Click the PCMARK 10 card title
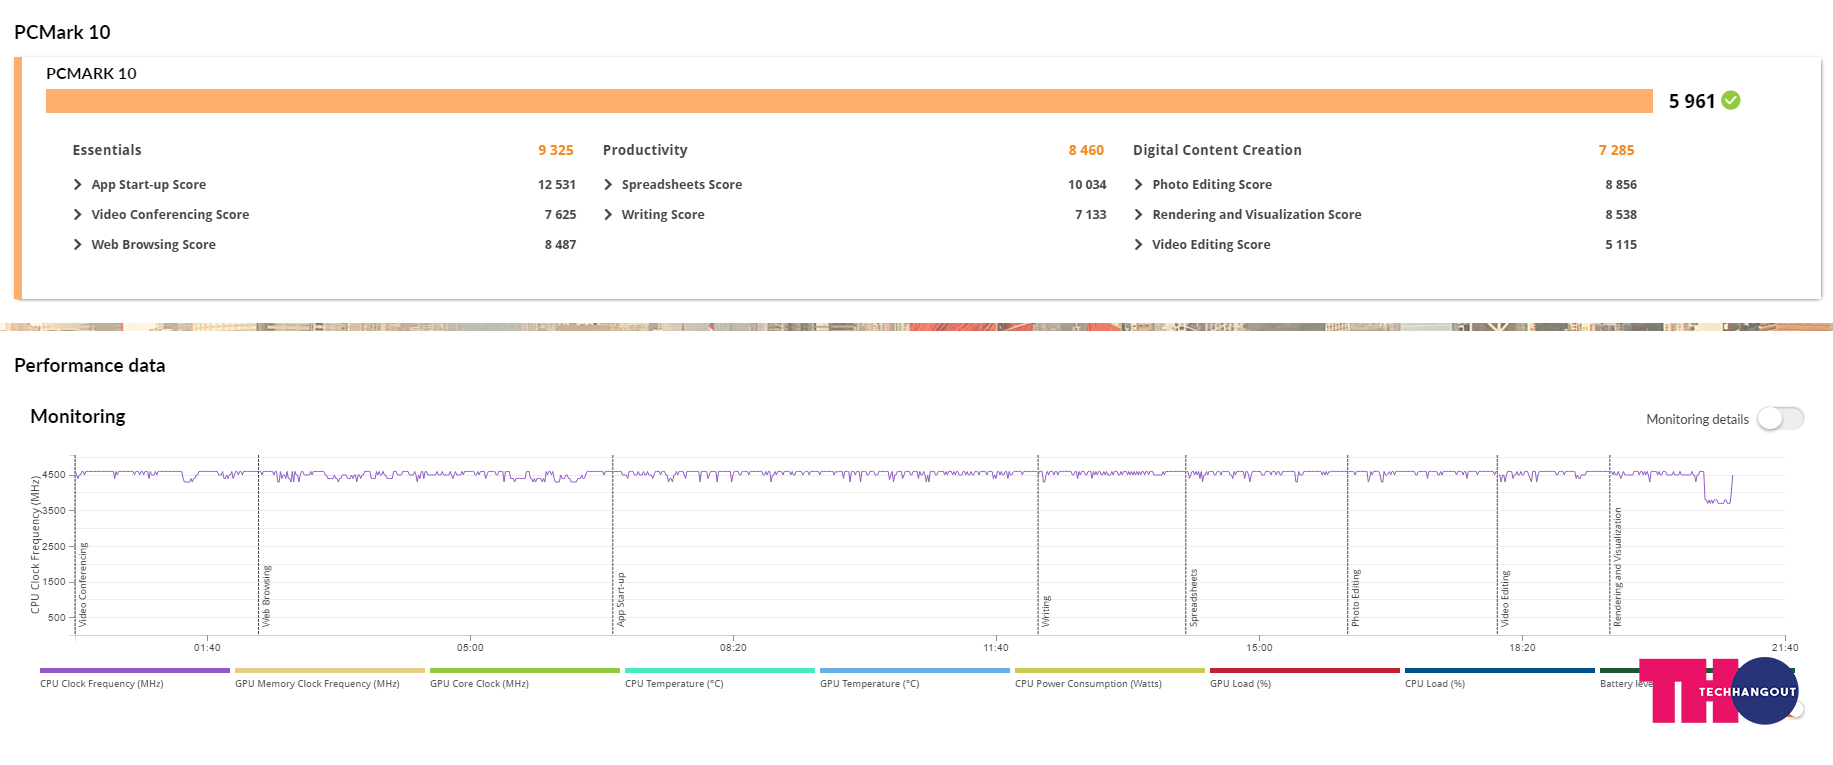Viewport: 1833px width, 765px height. point(91,73)
